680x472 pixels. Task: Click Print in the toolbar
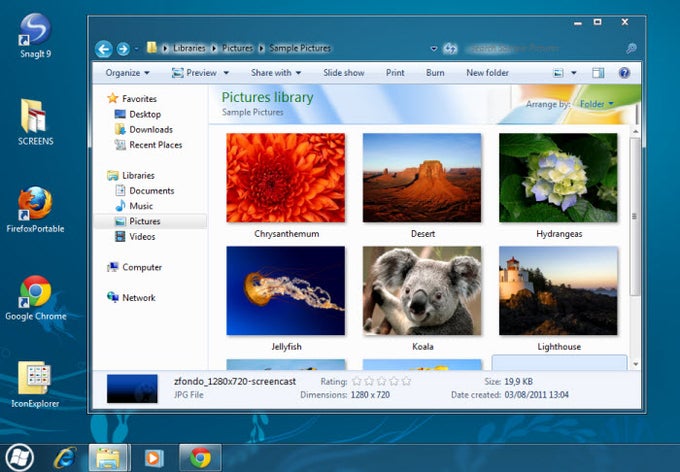pos(395,73)
